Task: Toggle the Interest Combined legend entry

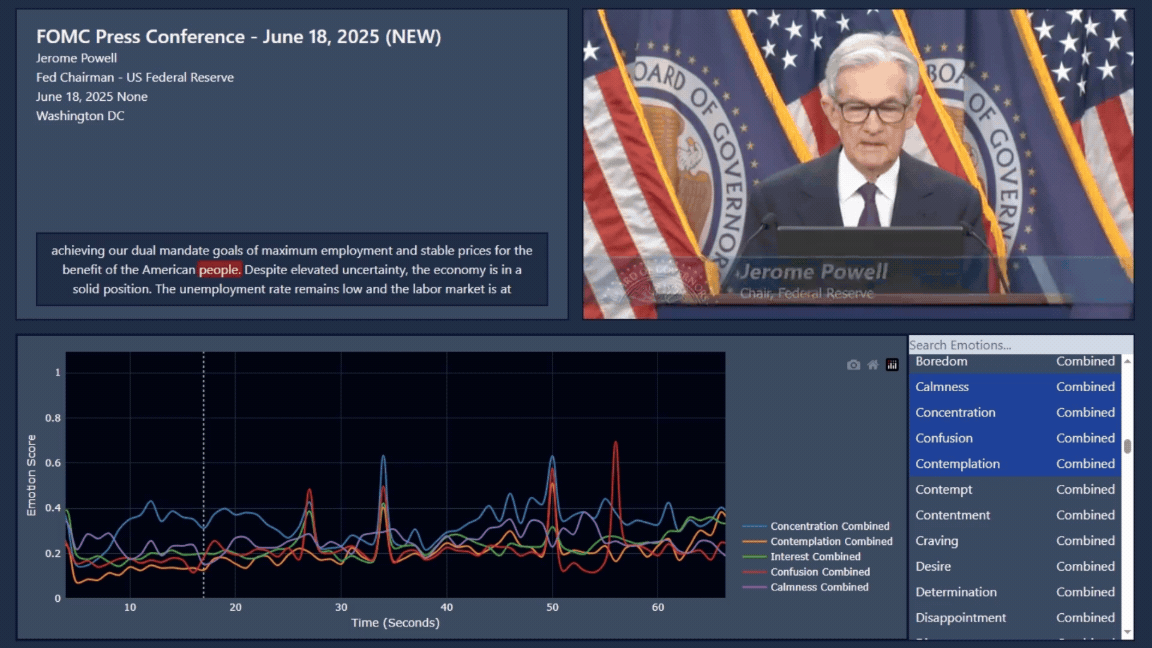Action: click(x=815, y=557)
